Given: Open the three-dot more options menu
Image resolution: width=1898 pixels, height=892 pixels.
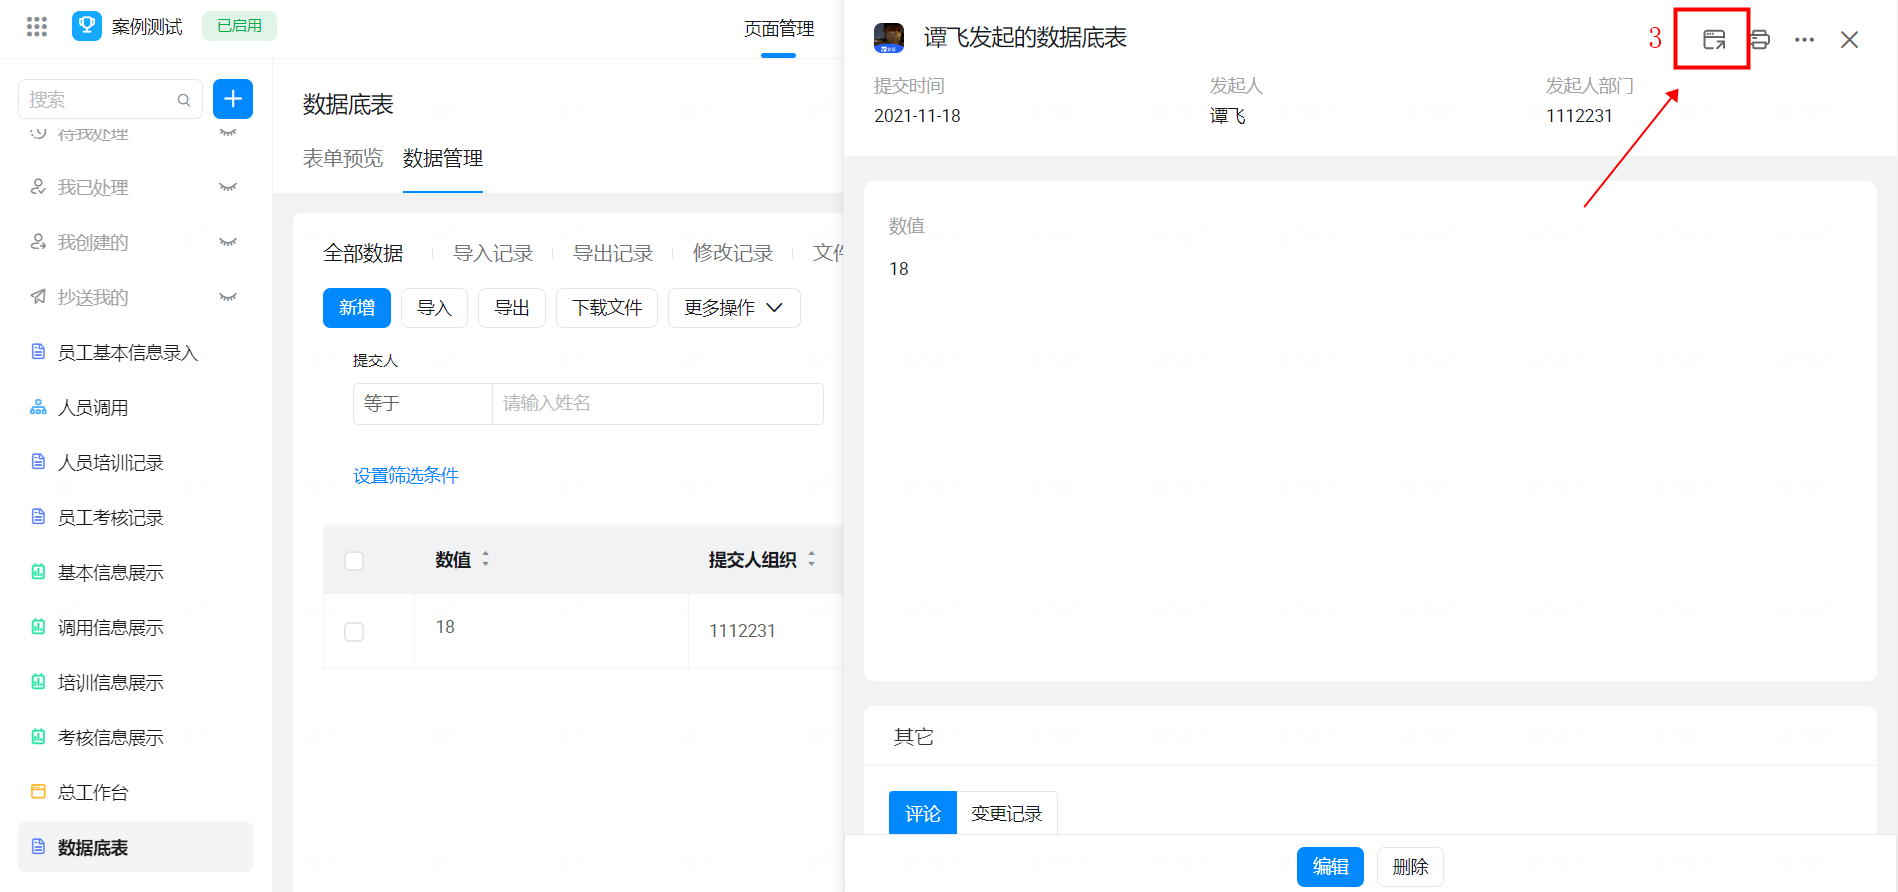Looking at the screenshot, I should [x=1804, y=40].
